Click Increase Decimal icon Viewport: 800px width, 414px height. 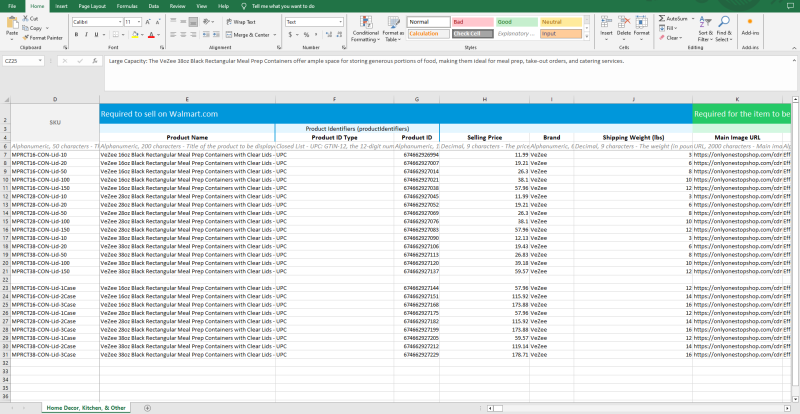(328, 35)
